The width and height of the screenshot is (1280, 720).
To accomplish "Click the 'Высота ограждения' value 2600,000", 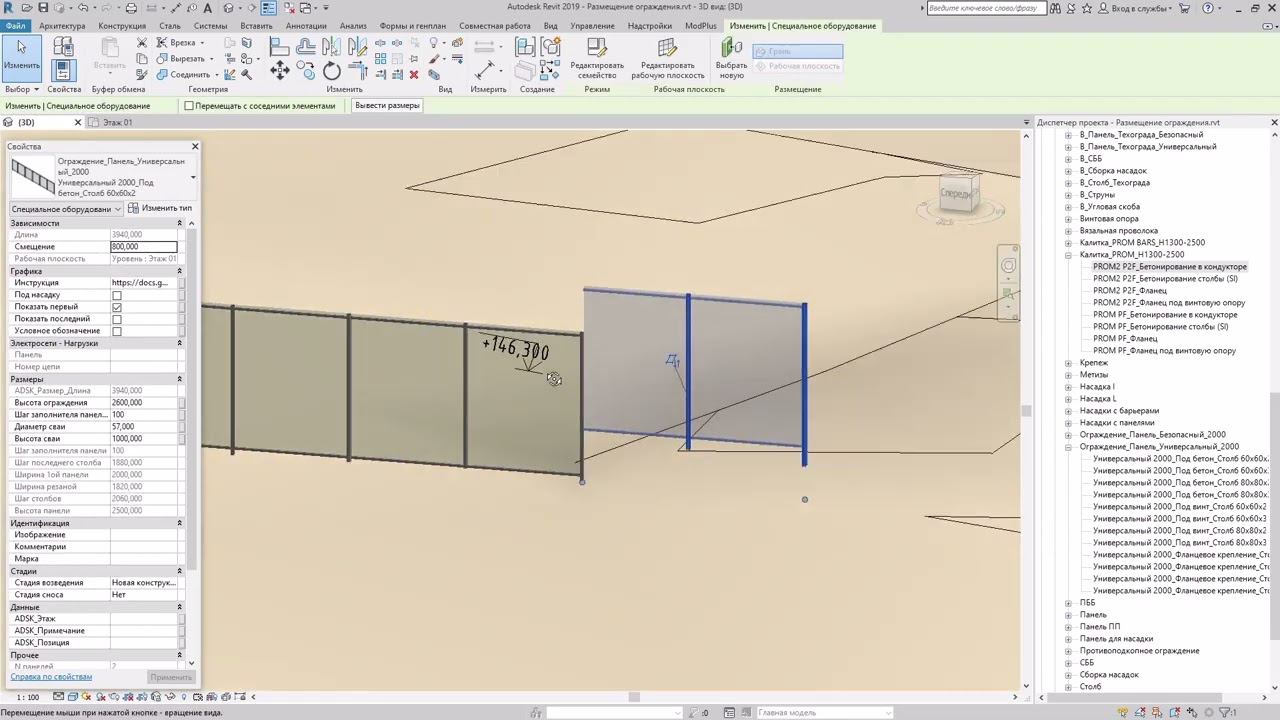I will [144, 403].
